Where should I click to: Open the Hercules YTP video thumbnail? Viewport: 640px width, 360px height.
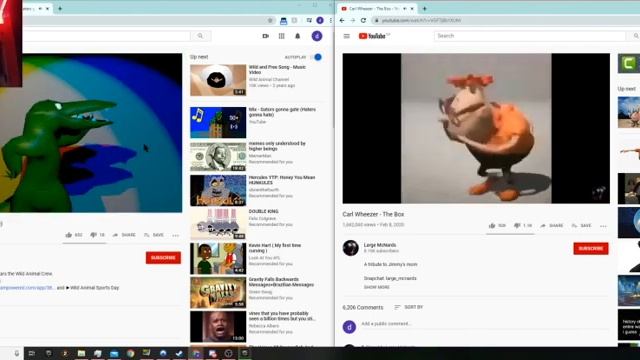click(218, 191)
